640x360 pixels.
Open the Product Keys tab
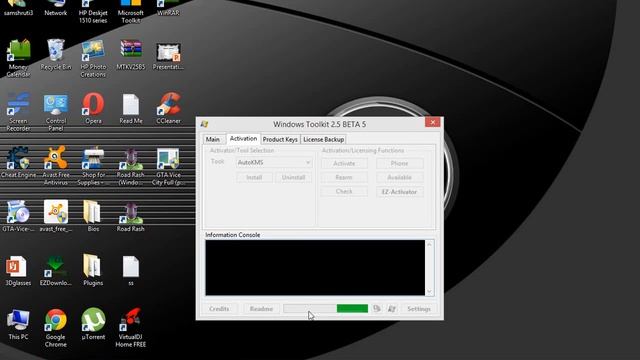tap(280, 139)
